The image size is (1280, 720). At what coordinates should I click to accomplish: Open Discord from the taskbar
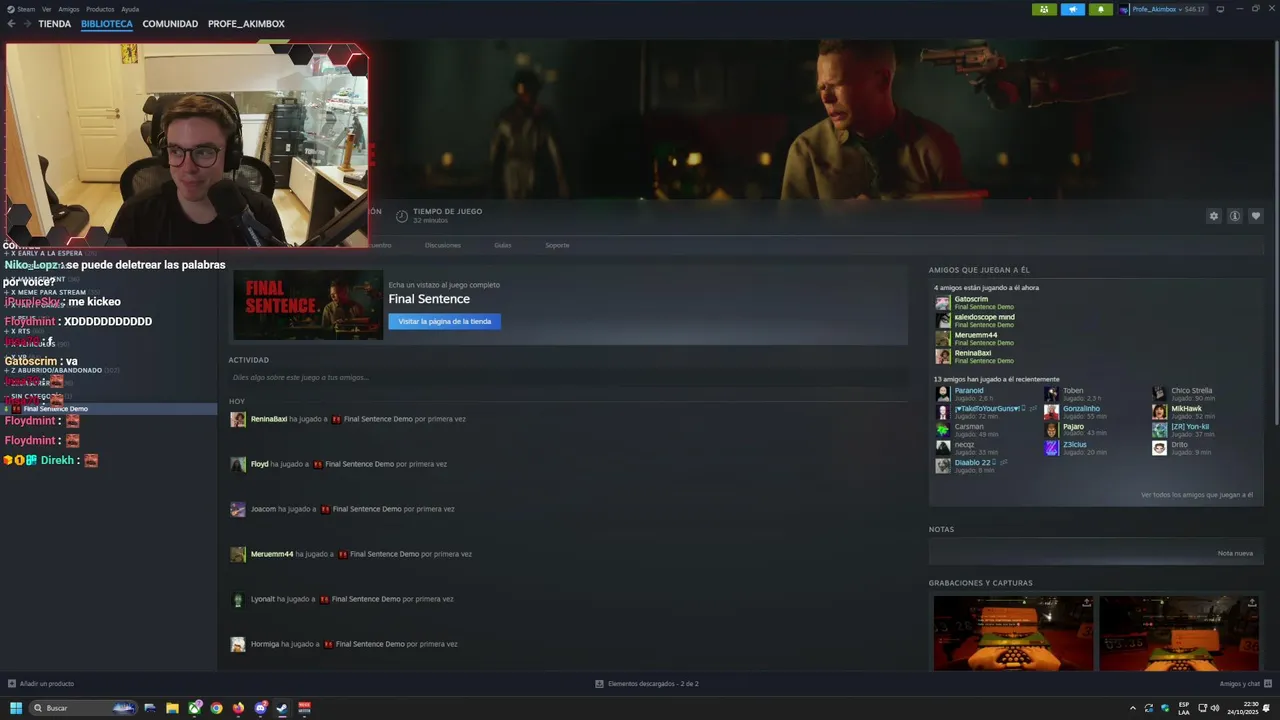[260, 708]
